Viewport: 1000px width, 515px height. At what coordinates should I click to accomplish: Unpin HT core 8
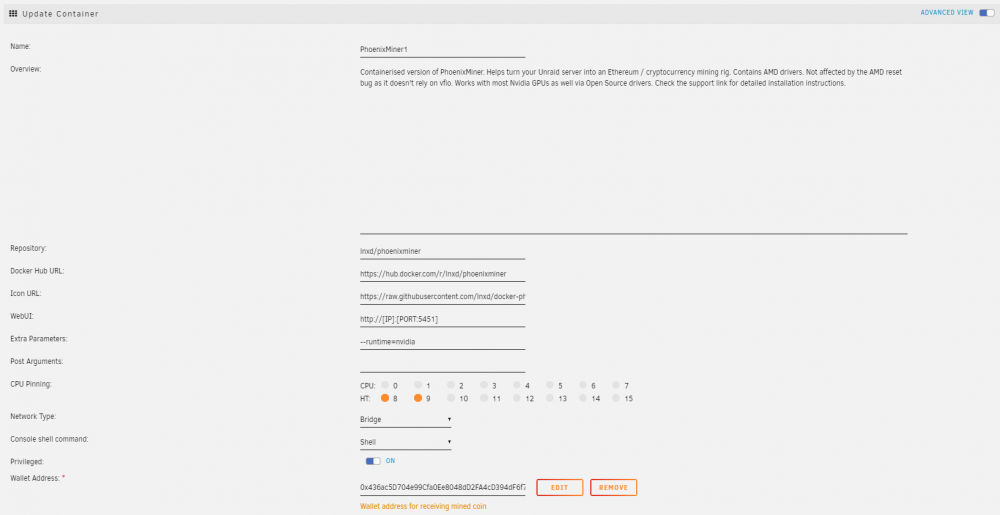coord(385,398)
